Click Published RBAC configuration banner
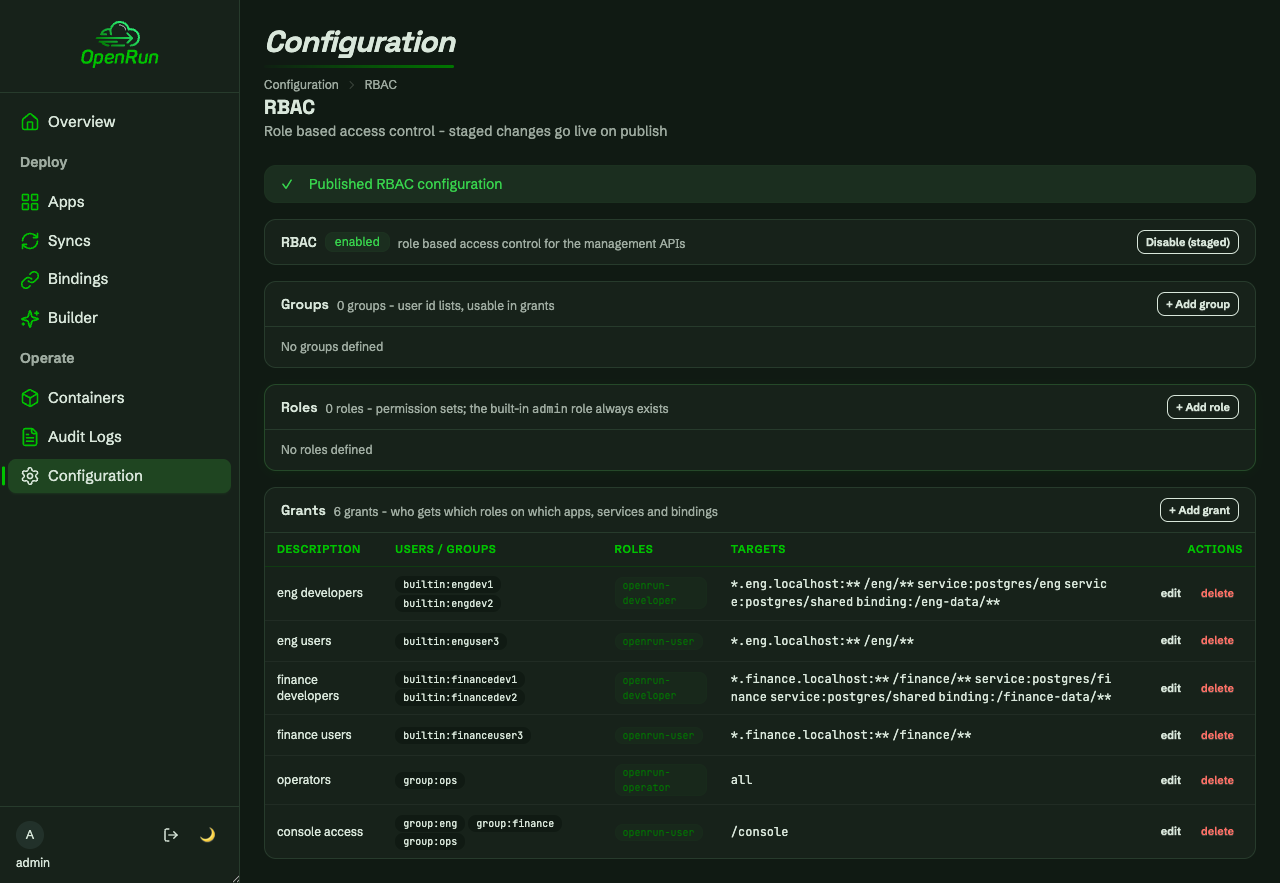 click(759, 184)
